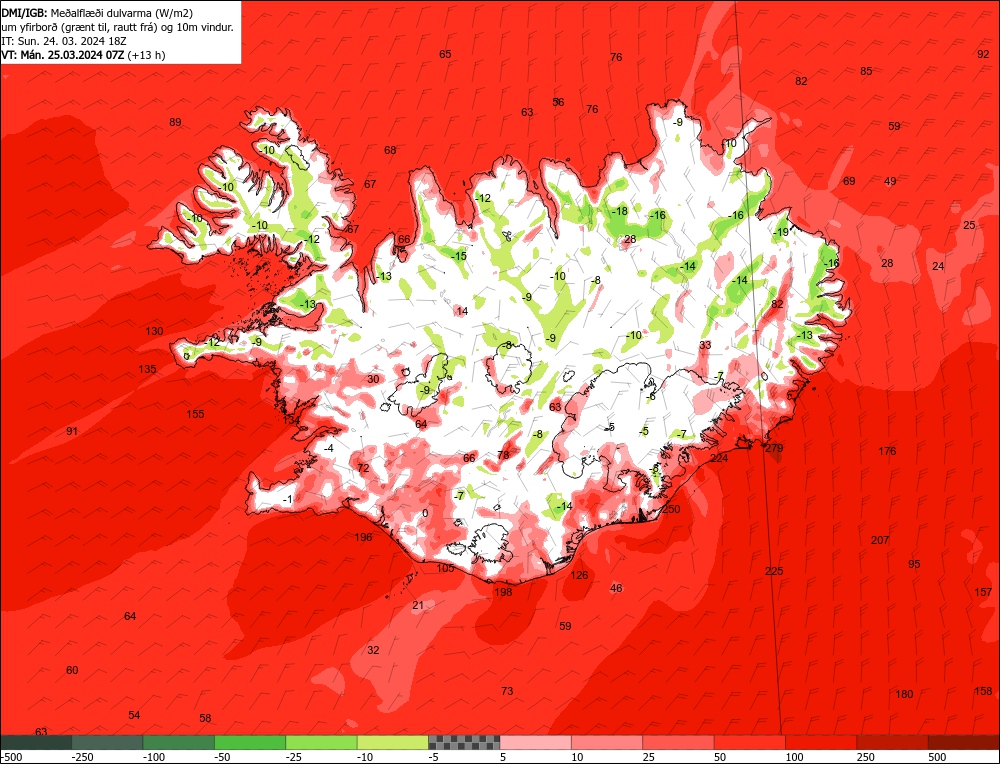The width and height of the screenshot is (1000, 764).
Task: Select the legend swatch between 10 and 25
Action: click(x=607, y=742)
